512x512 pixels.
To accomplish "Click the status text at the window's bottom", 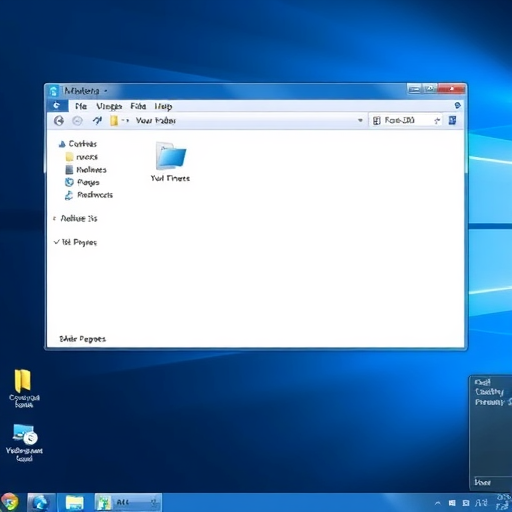I will pyautogui.click(x=83, y=339).
